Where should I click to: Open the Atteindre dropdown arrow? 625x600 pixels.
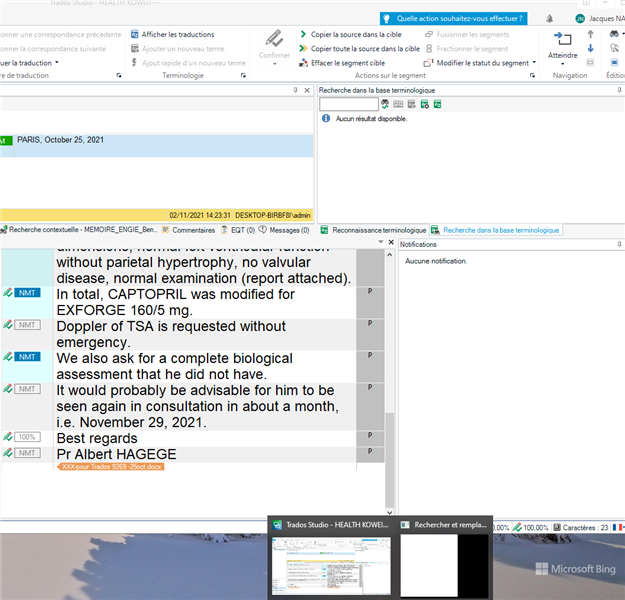point(562,64)
